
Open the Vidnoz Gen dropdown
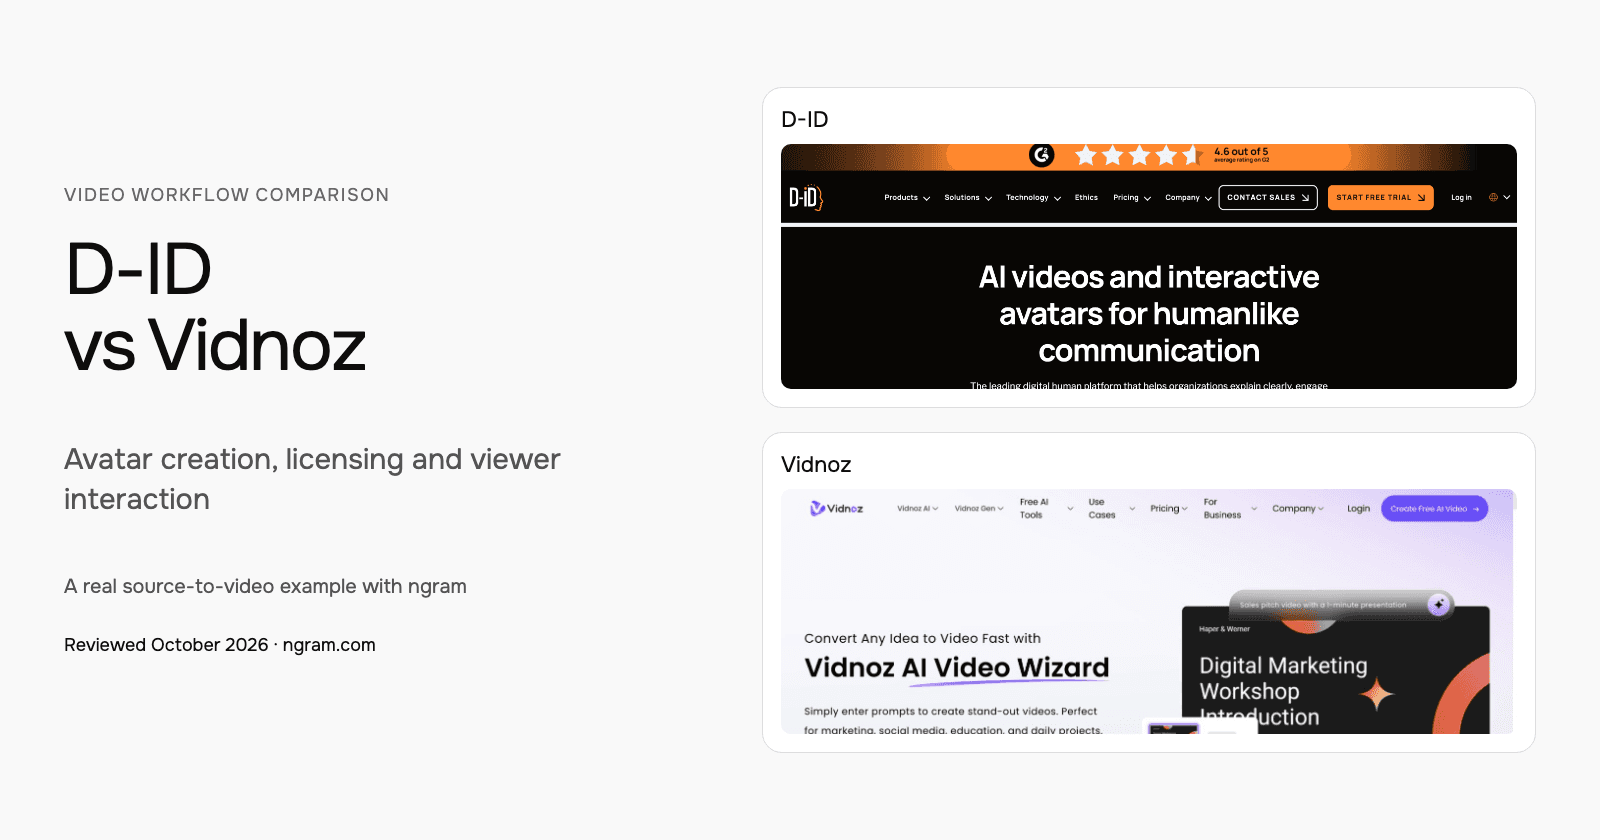pos(979,509)
